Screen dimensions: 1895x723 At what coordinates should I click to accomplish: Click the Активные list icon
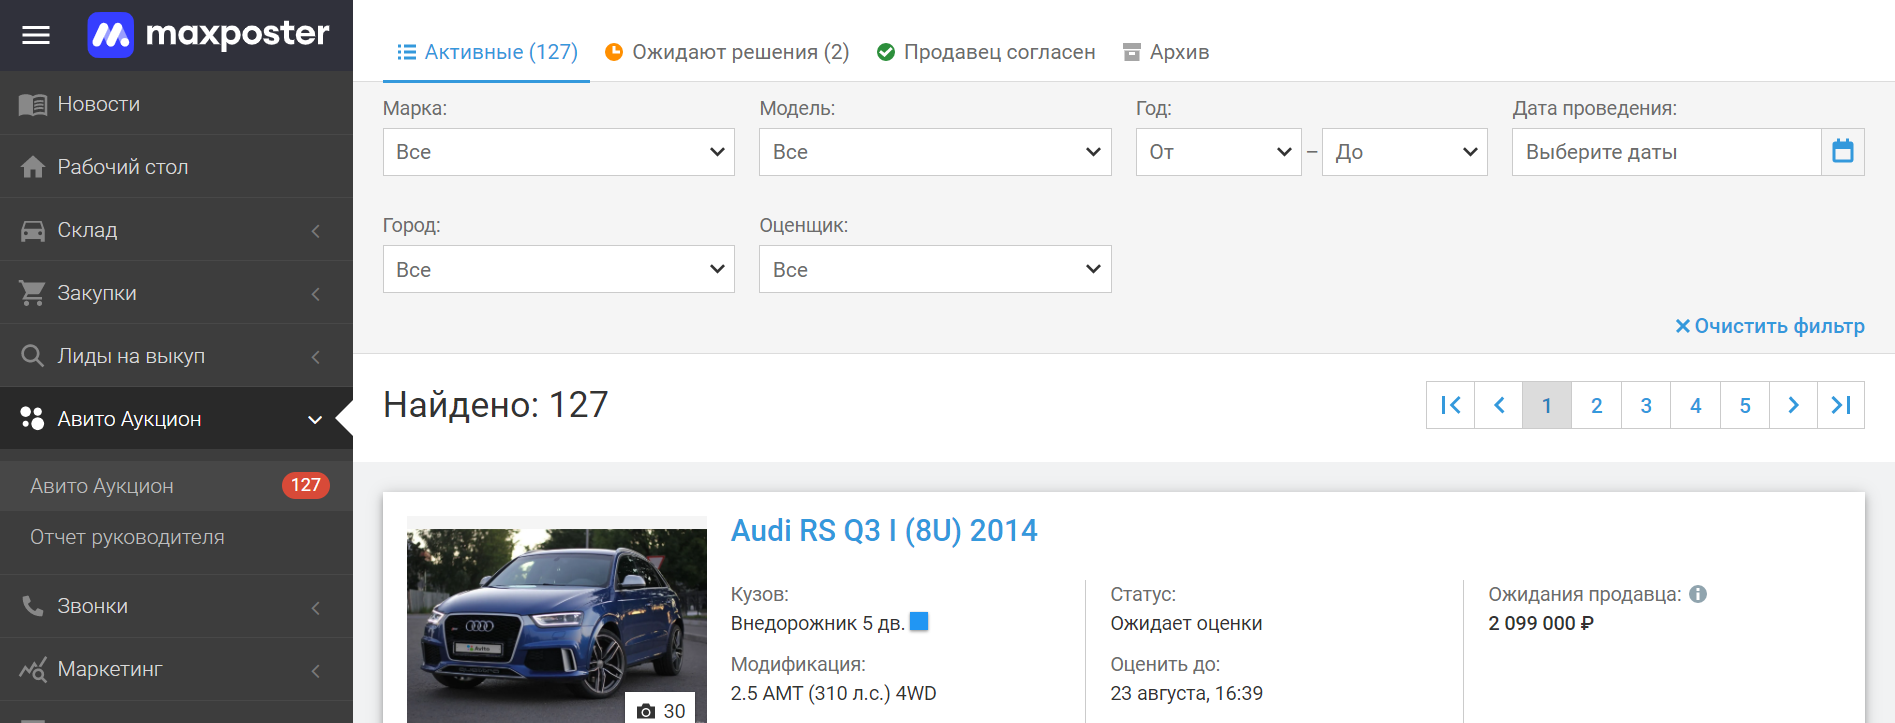tap(406, 52)
